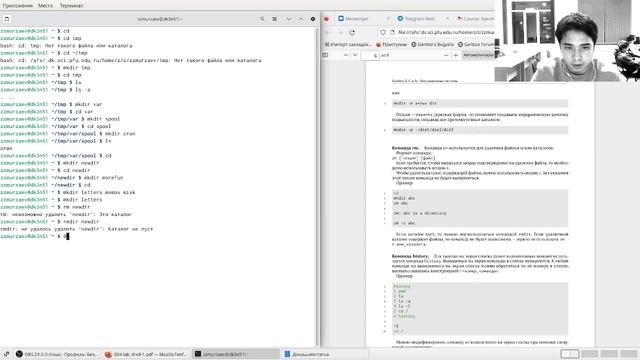Reload the page in Firefox

[352, 32]
